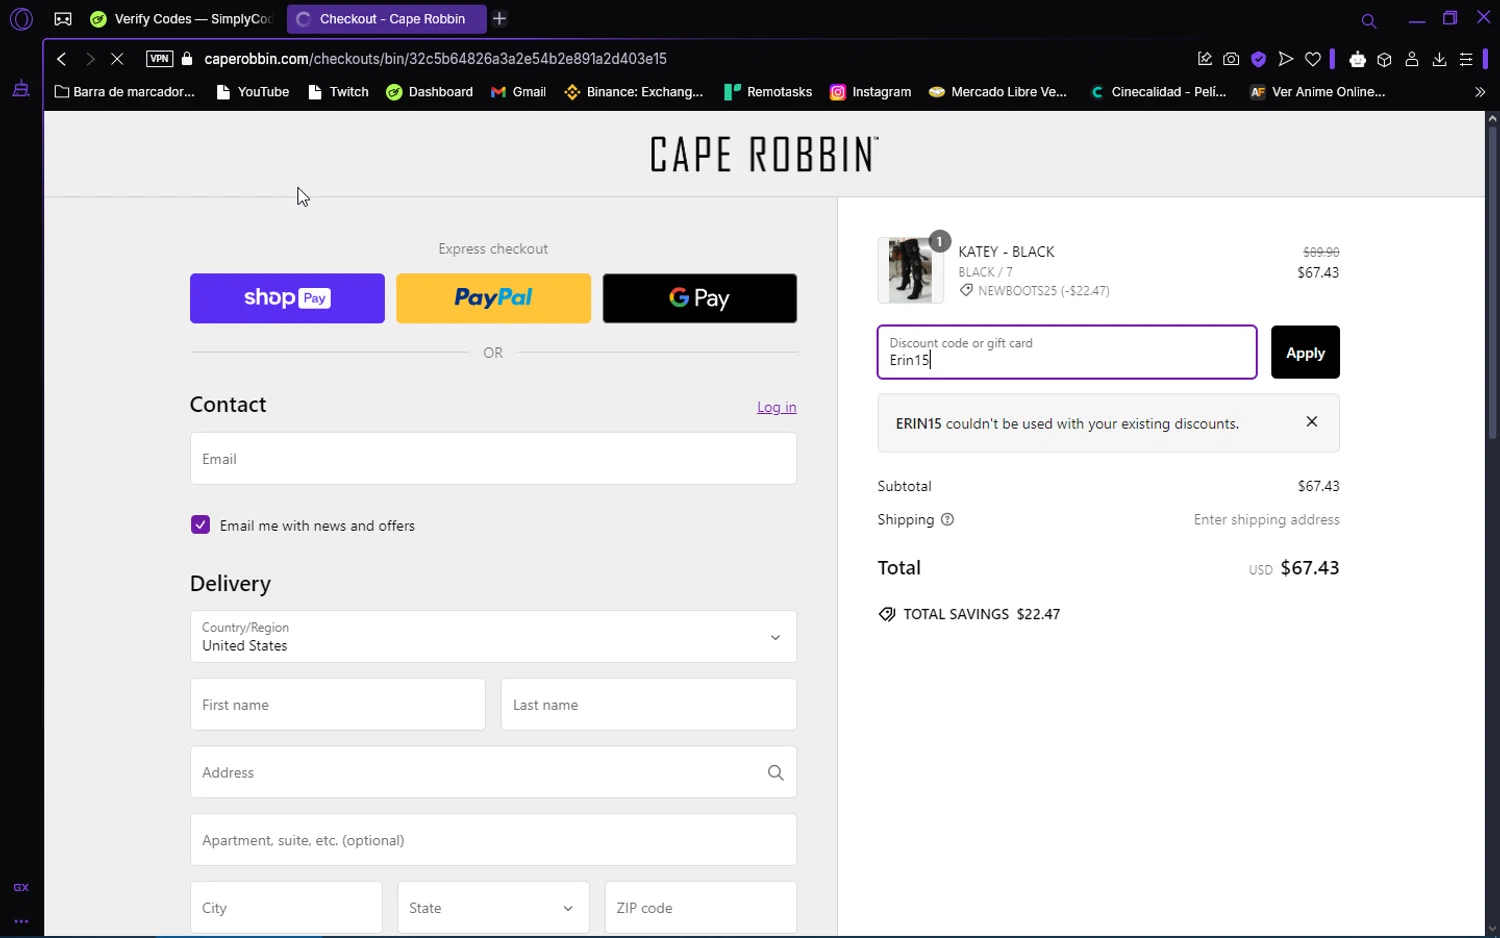Click the edit page icon in address bar
The width and height of the screenshot is (1500, 938).
click(x=1205, y=59)
